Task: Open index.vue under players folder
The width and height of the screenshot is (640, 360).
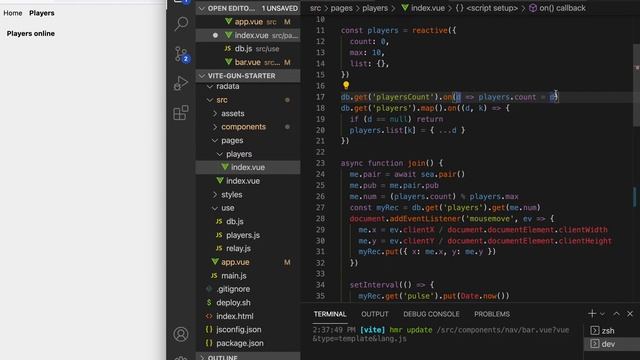Action: pos(248,167)
